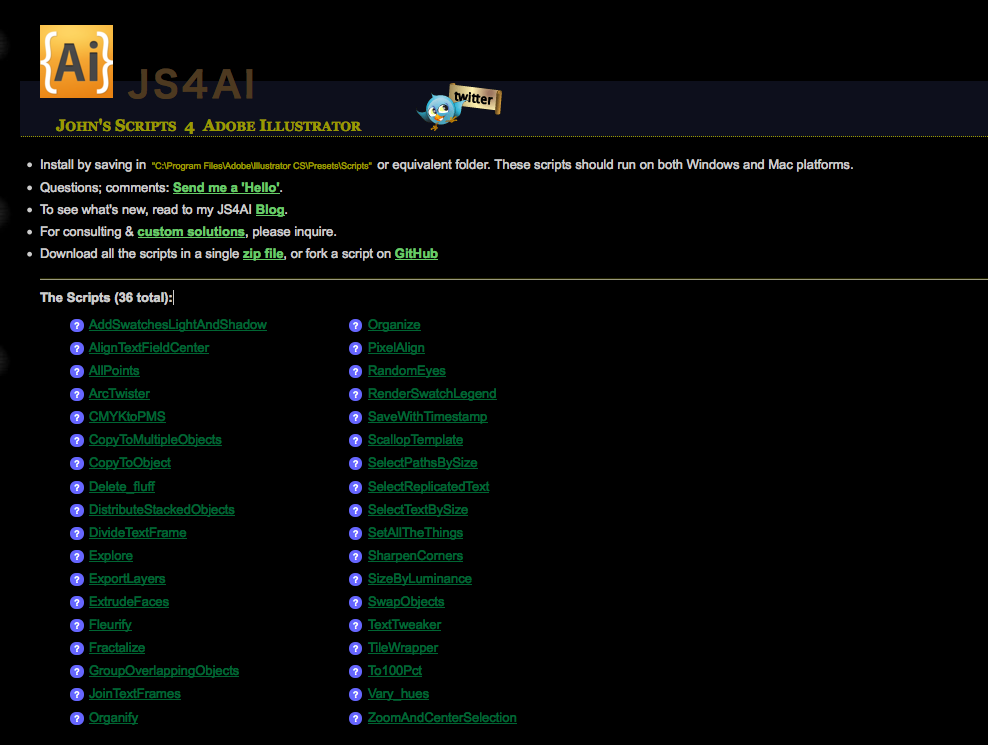Open the ArcTwister script link
The width and height of the screenshot is (988, 745).
point(119,393)
